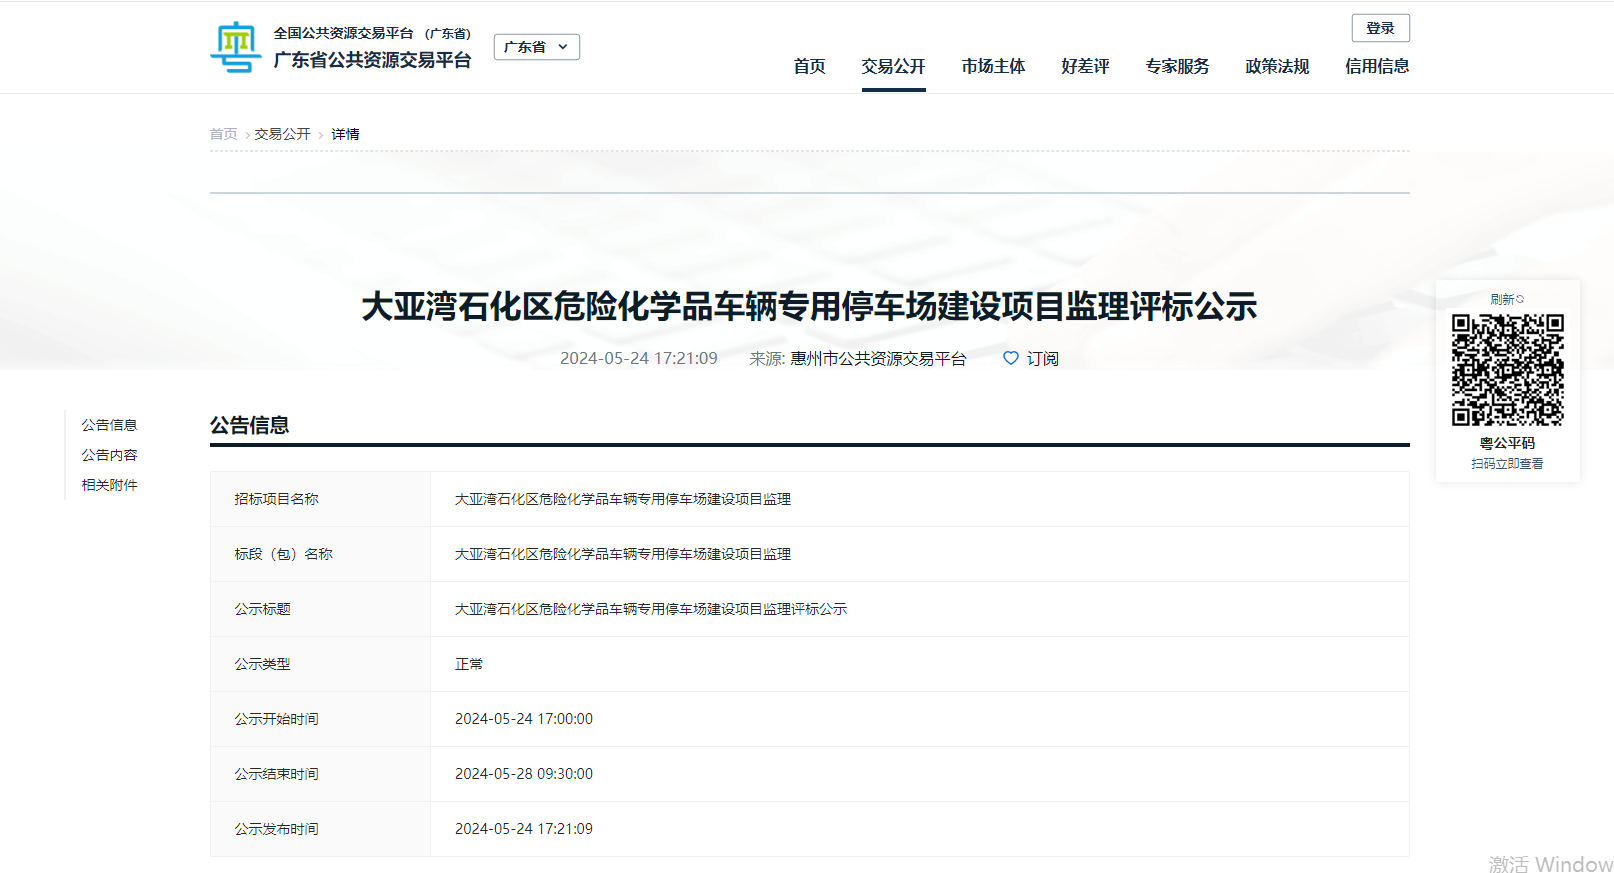1614x873 pixels.
Task: Jump to 公告内容 section in sidebar
Action: (x=109, y=455)
